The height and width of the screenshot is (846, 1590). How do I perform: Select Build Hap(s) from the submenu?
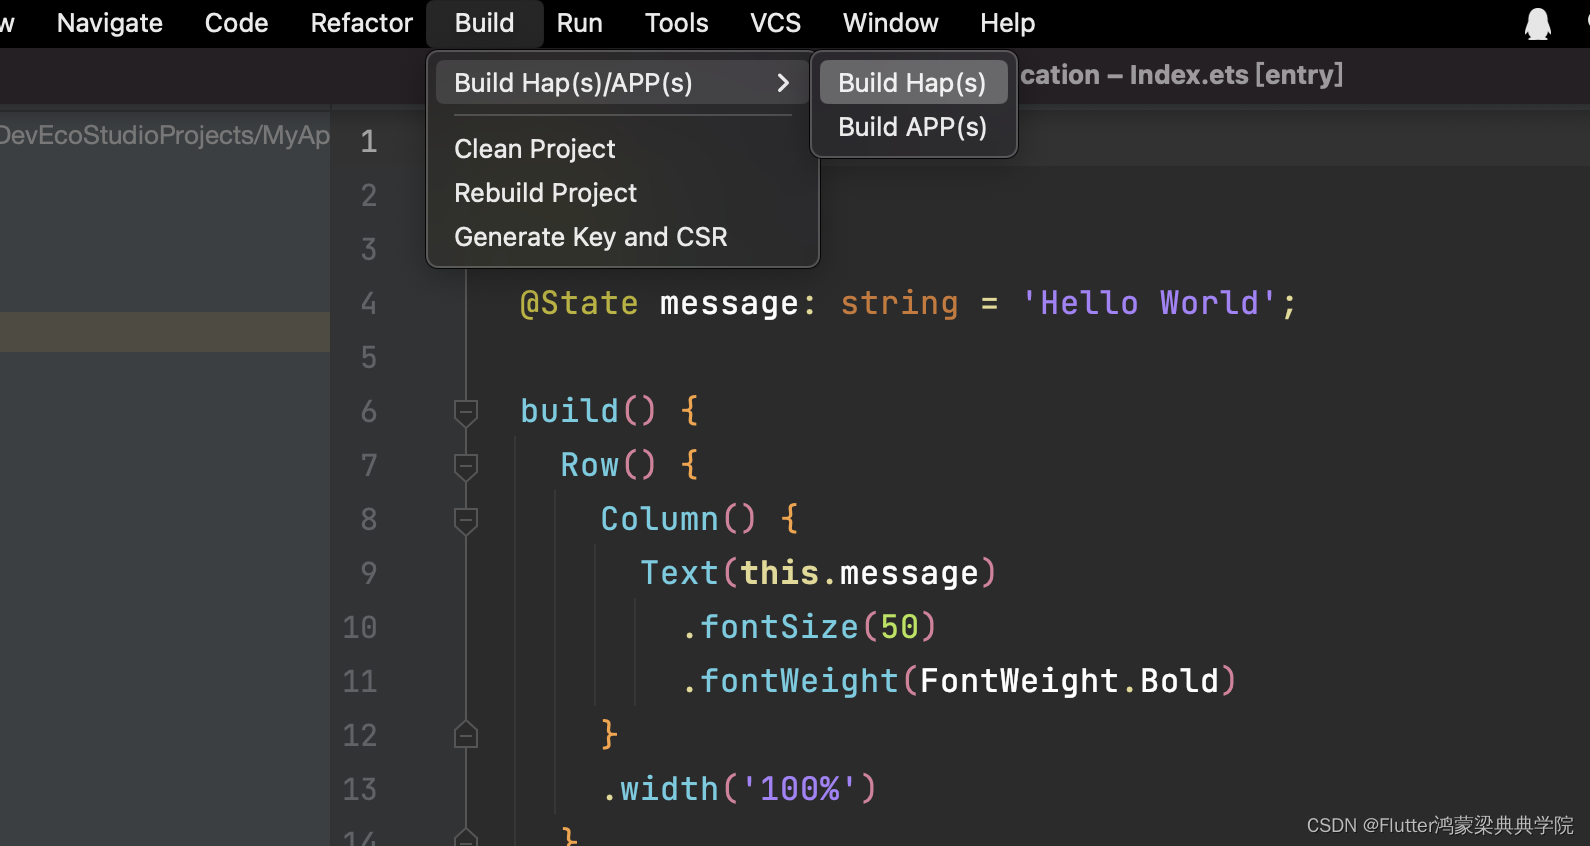[912, 83]
